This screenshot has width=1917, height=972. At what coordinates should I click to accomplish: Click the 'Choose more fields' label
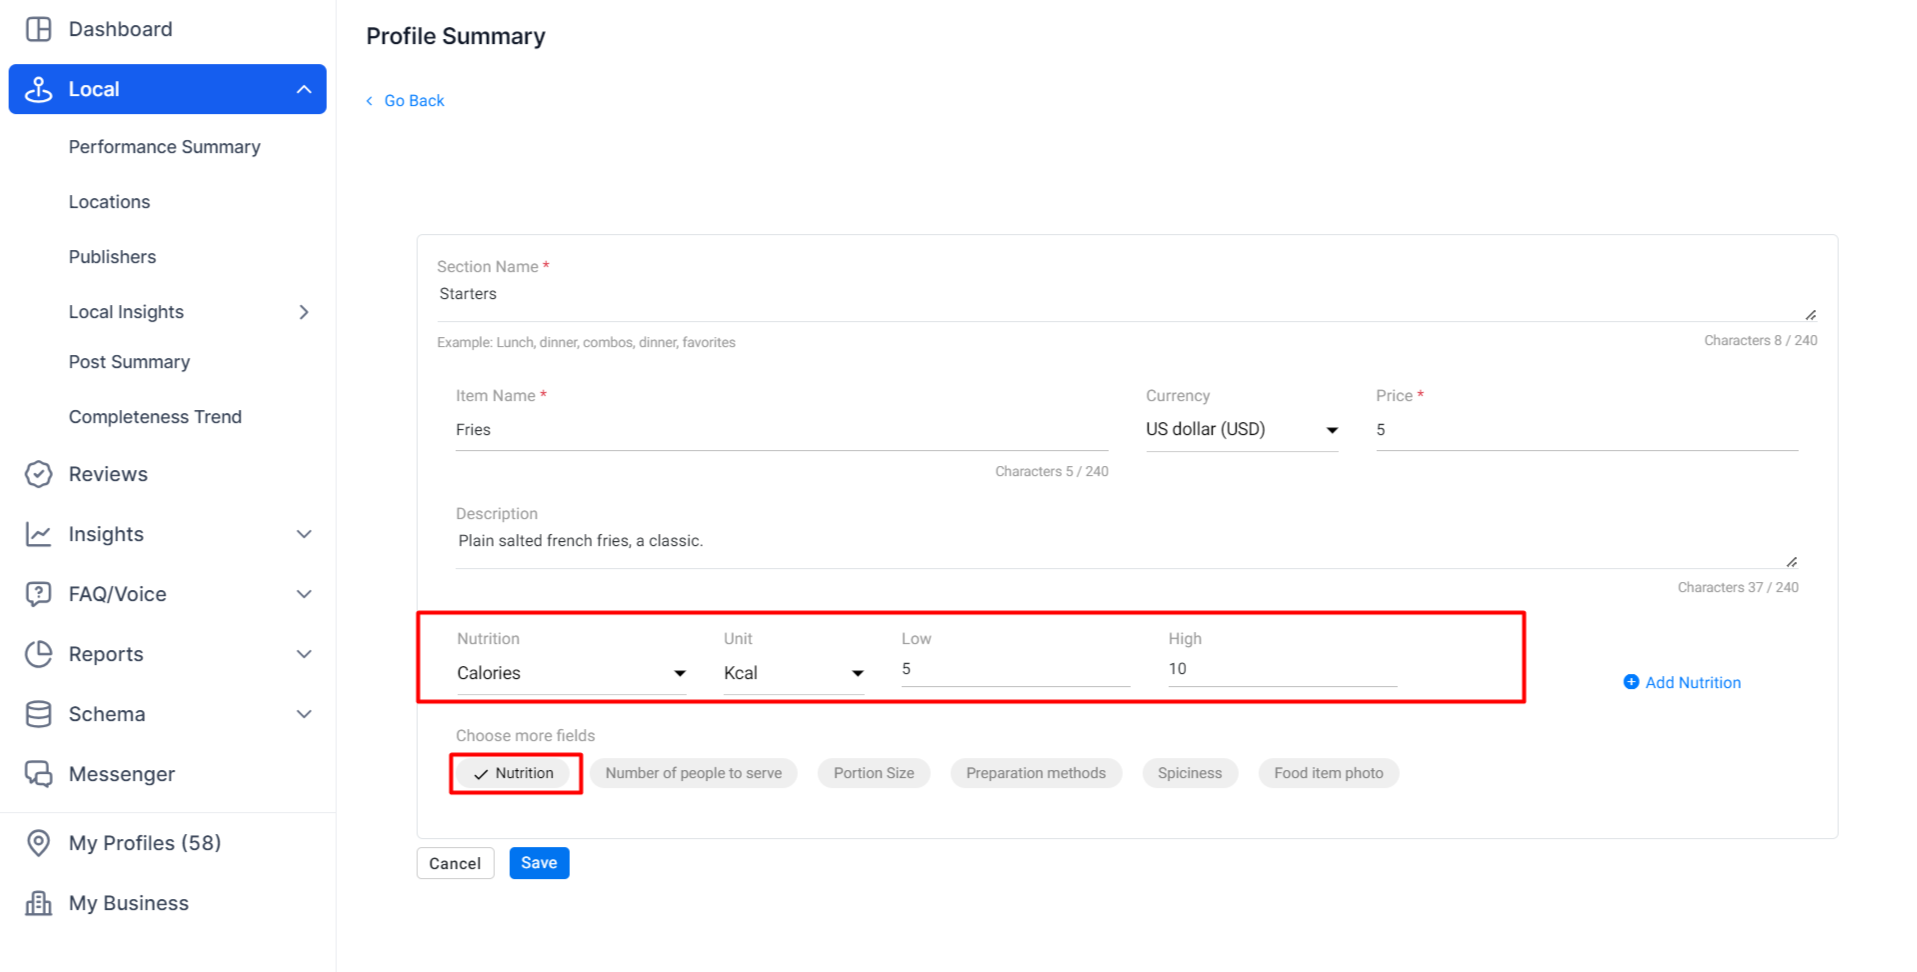pyautogui.click(x=525, y=736)
